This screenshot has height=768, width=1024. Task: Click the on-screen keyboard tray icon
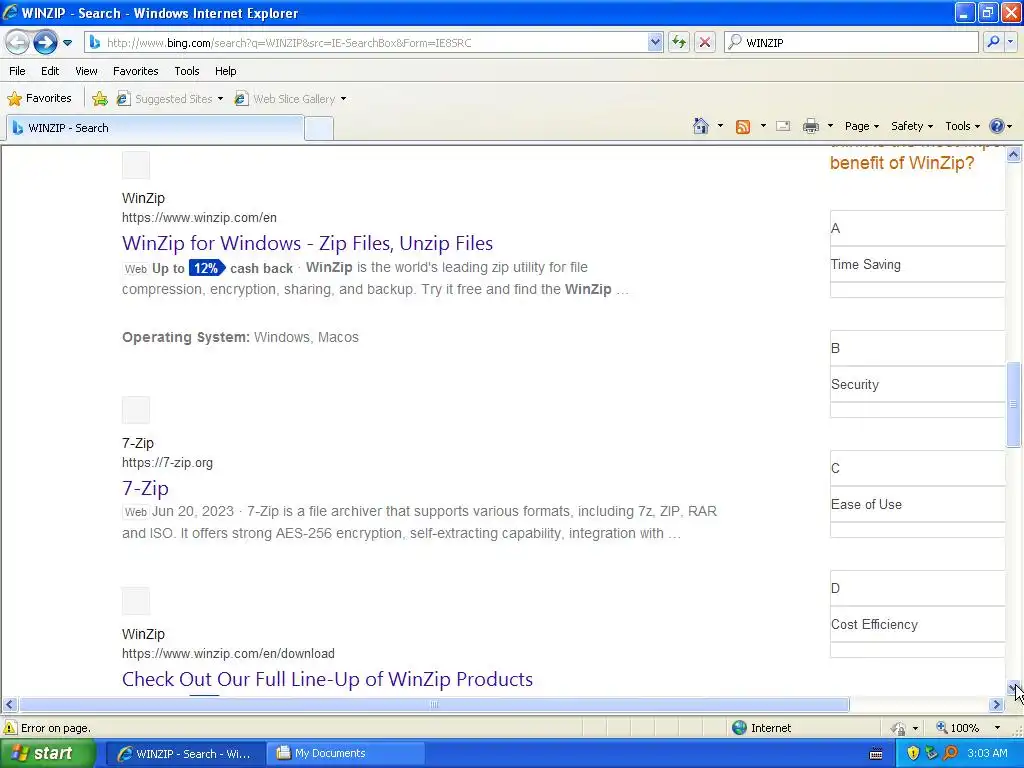coord(876,754)
